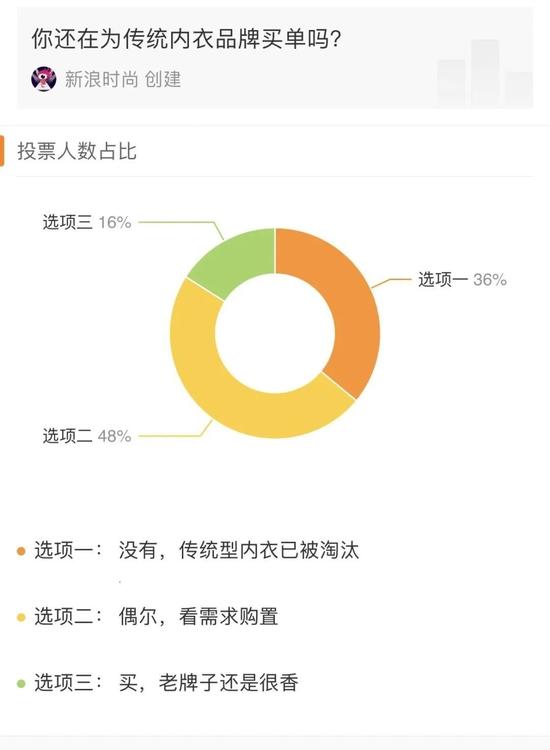This screenshot has width=550, height=750.
Task: Open the 新浪时尚 creator name link
Action: pyautogui.click(x=101, y=79)
